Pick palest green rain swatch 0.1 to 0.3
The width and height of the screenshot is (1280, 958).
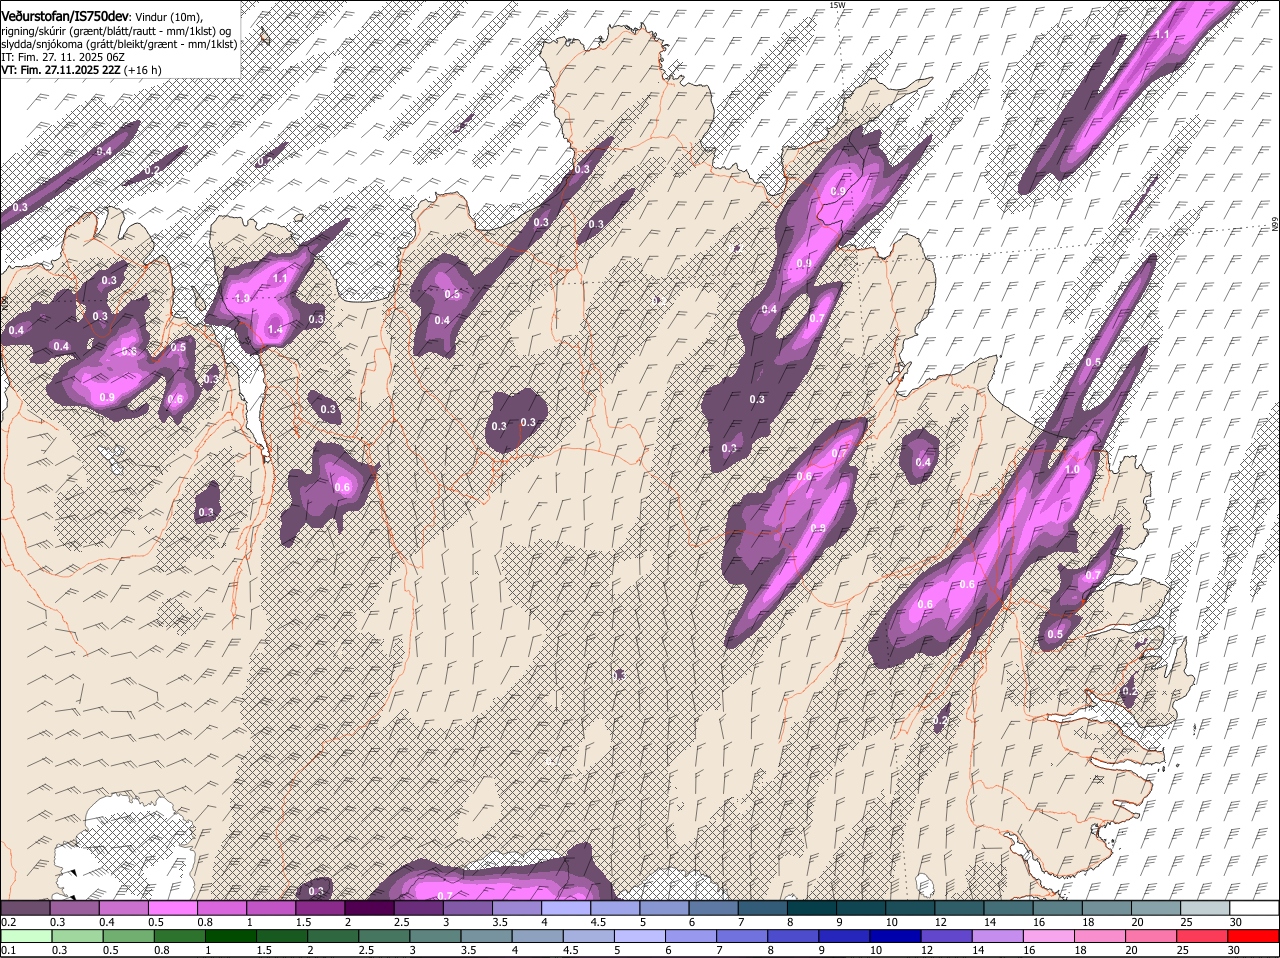pos(25,935)
